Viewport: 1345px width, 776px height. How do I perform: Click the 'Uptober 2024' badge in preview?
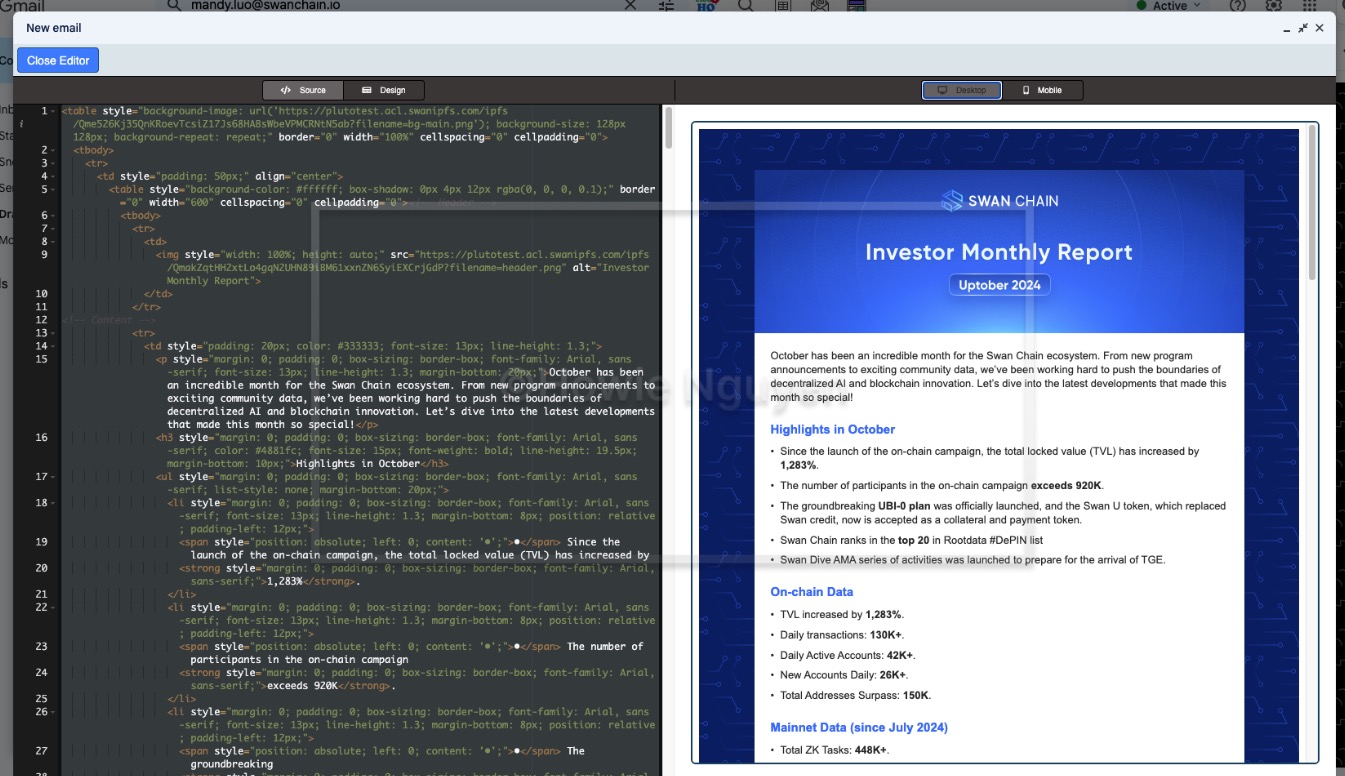999,285
